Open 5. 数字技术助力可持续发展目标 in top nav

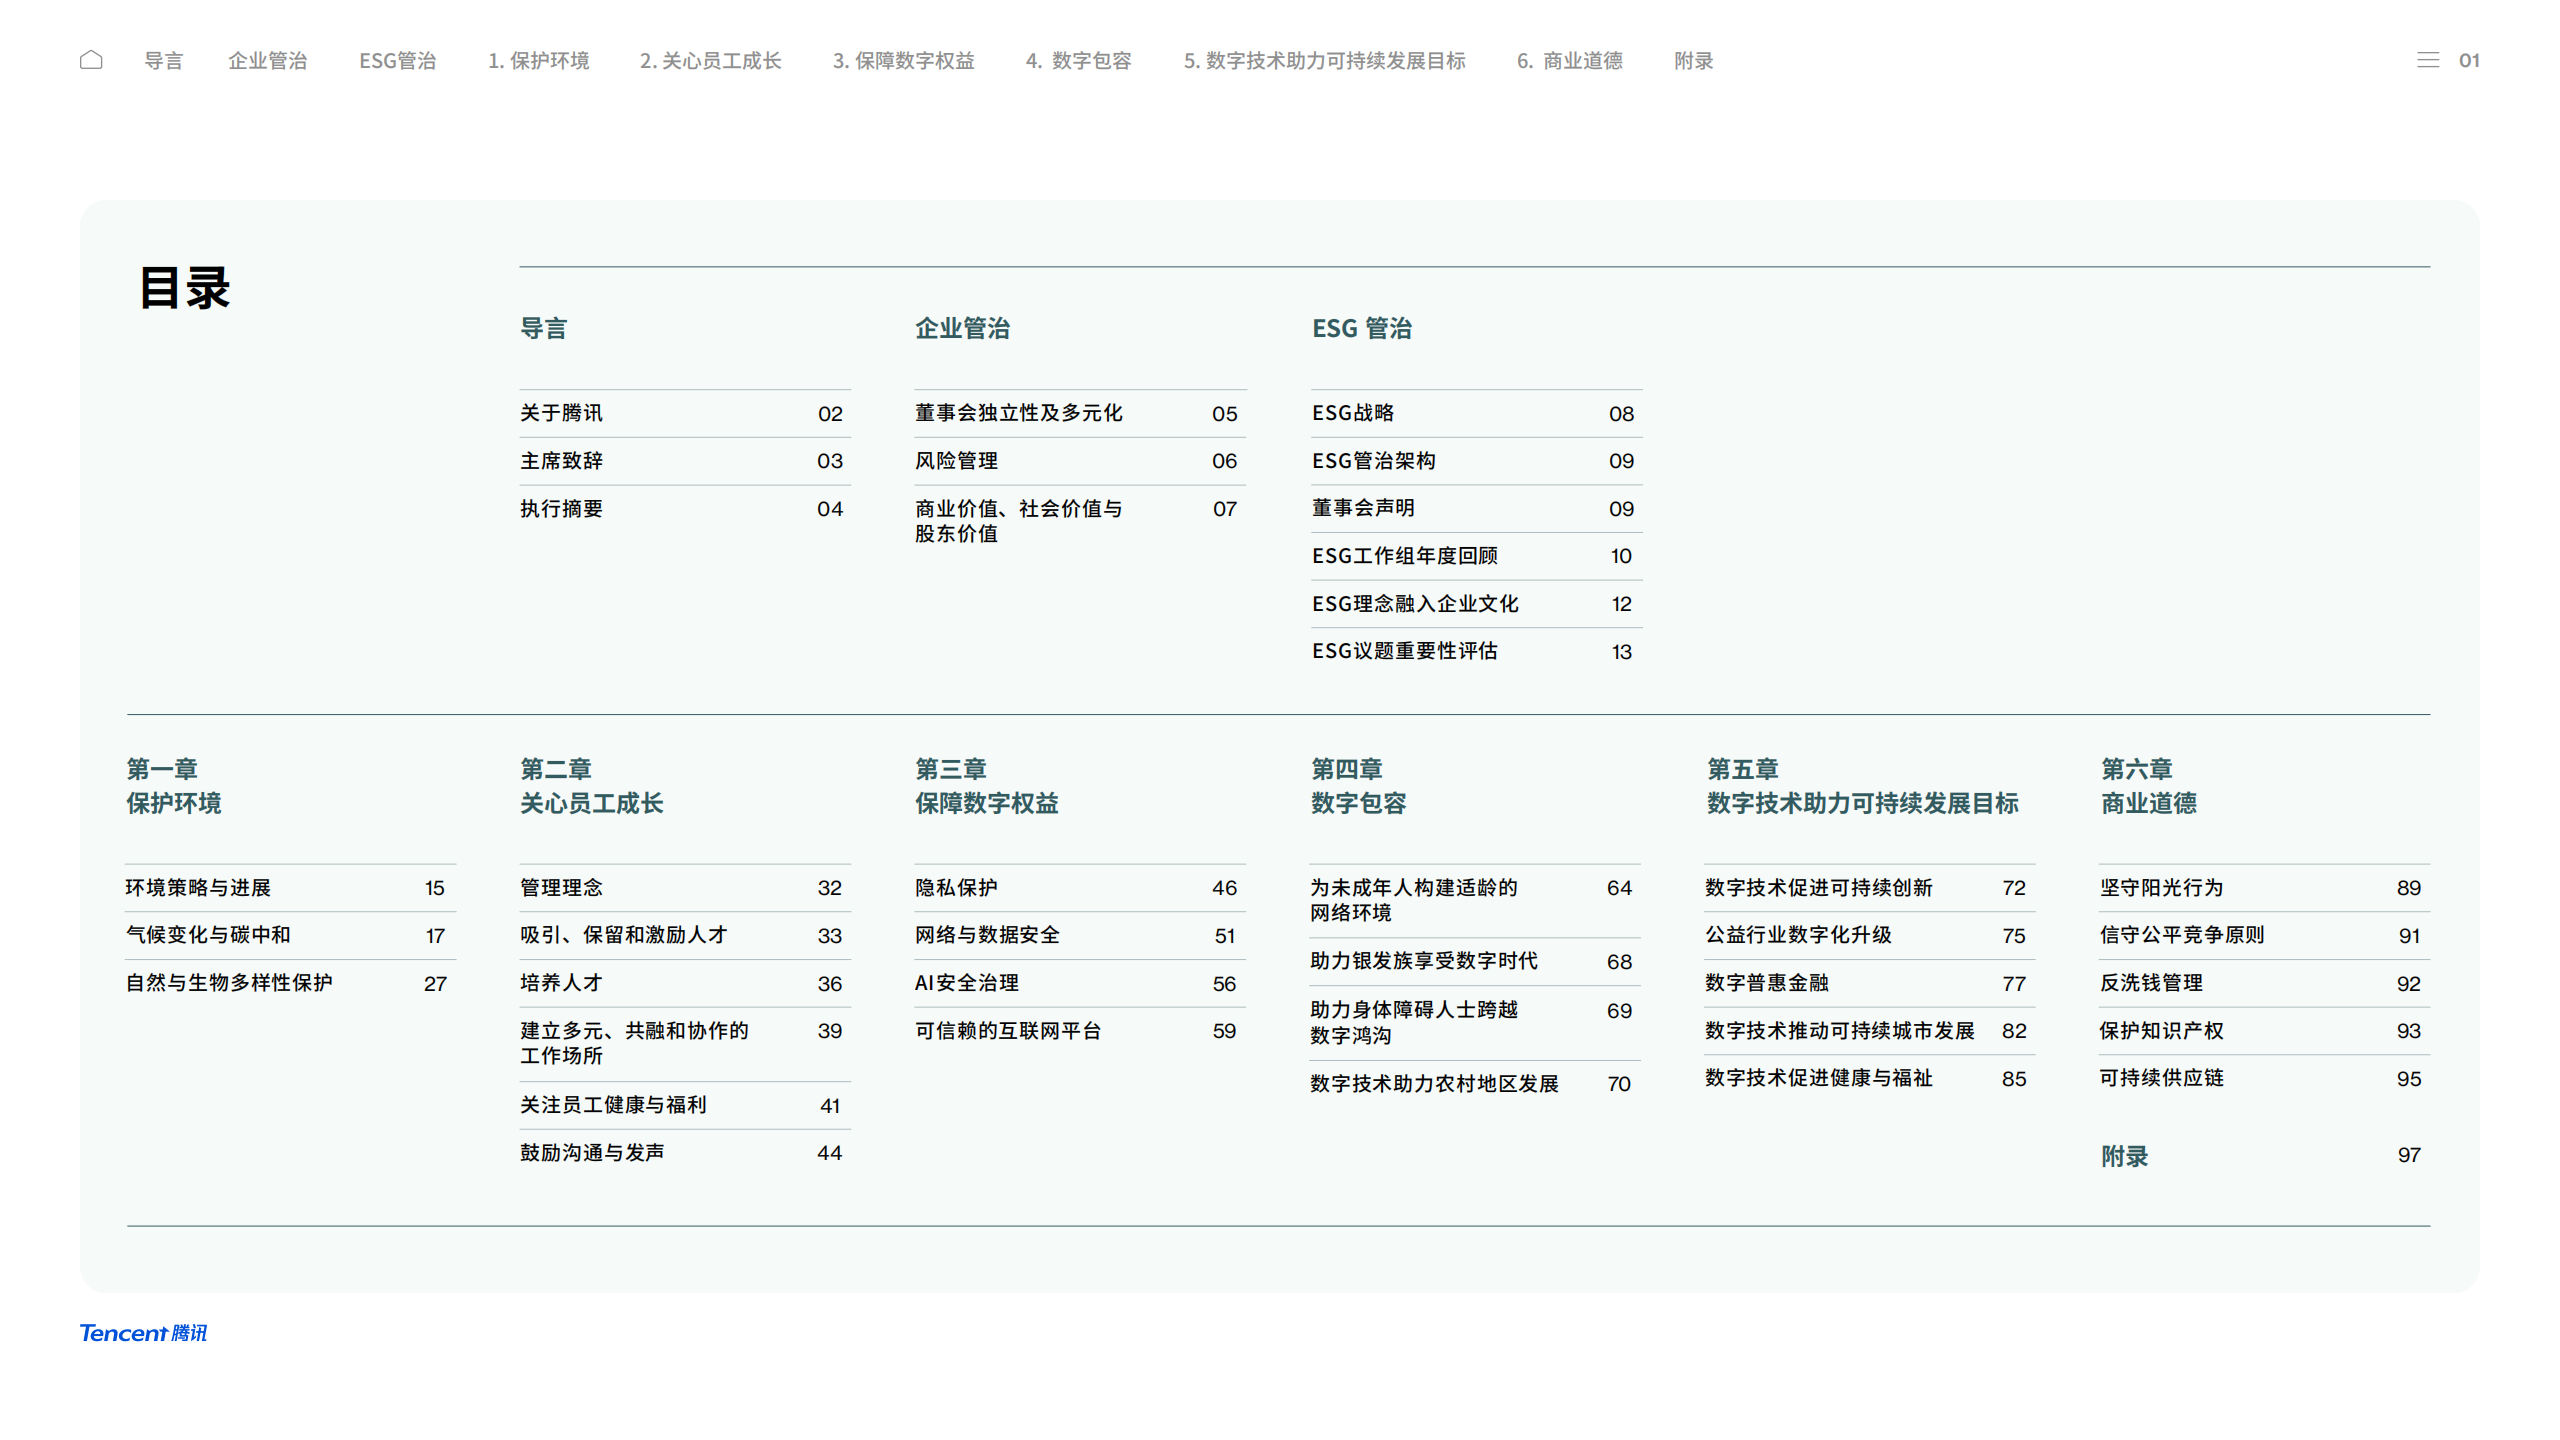tap(1324, 61)
